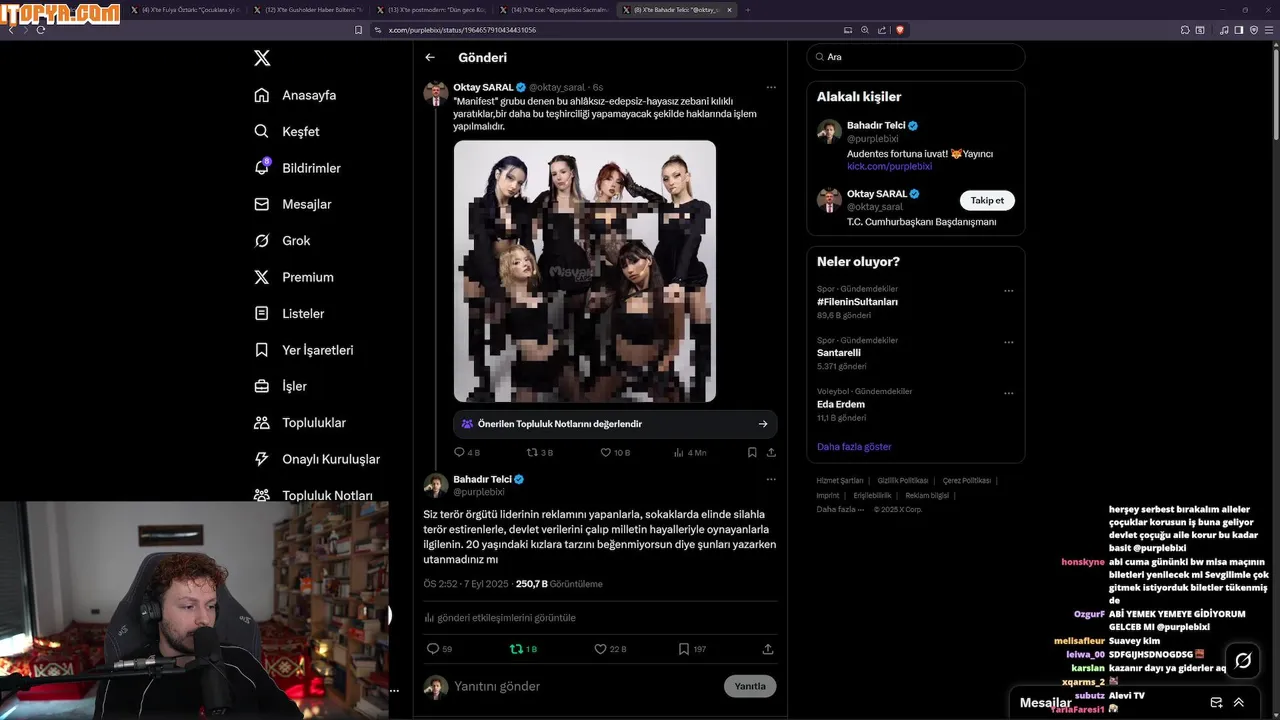Open Çerez Politikası footer link
Viewport: 1280px width, 720px height.
click(967, 481)
